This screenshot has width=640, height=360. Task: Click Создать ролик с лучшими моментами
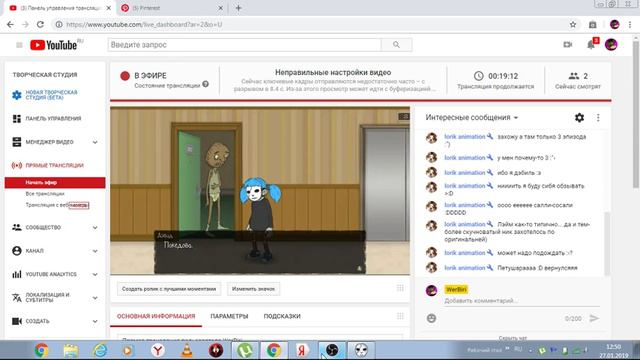tap(169, 289)
